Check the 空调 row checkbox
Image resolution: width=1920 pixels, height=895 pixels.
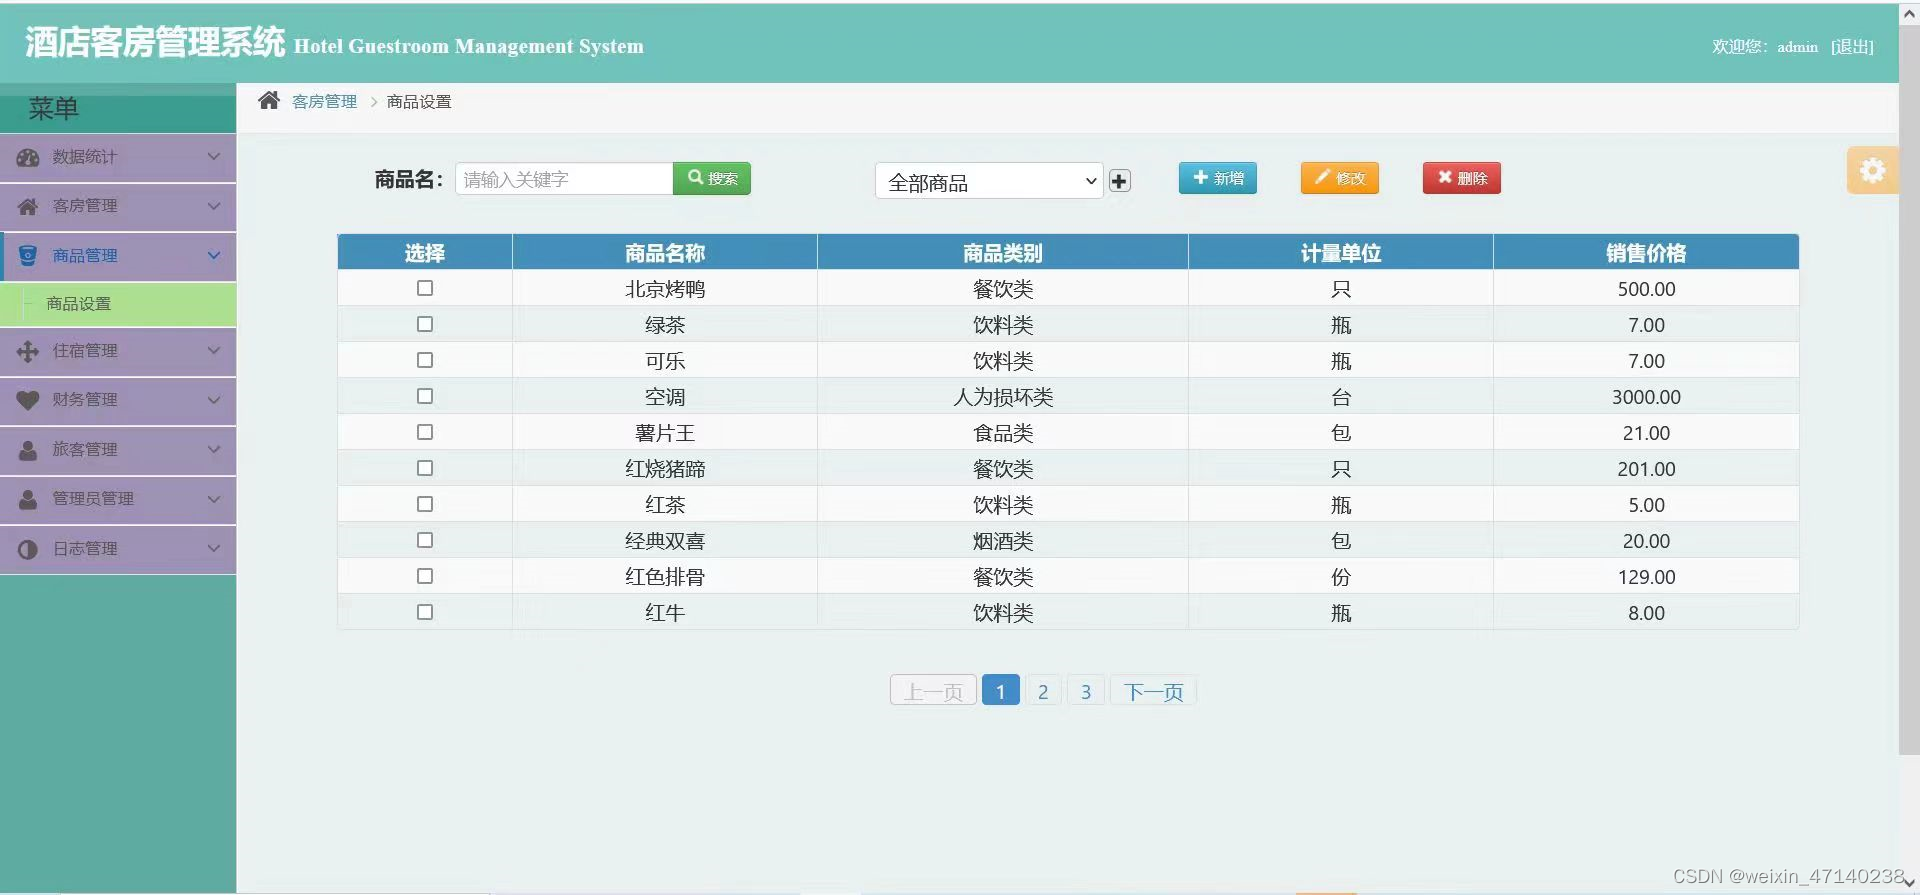click(425, 396)
